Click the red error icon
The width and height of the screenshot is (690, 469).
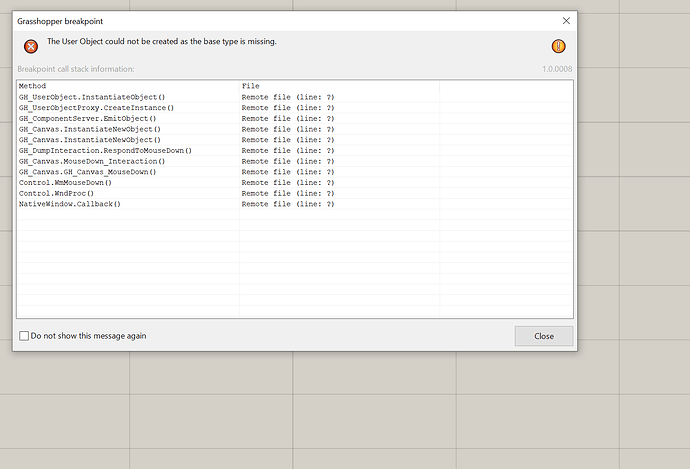pos(31,46)
